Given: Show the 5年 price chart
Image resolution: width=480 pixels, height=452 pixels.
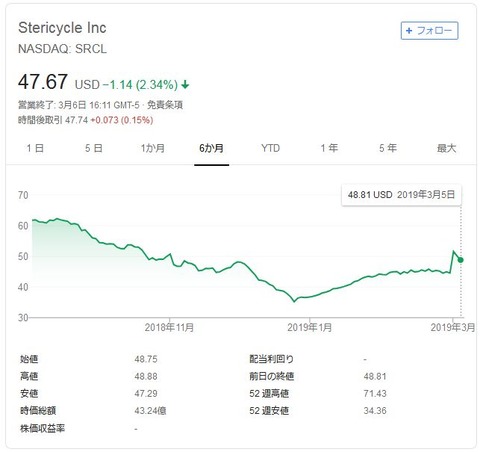Looking at the screenshot, I should pyautogui.click(x=388, y=148).
